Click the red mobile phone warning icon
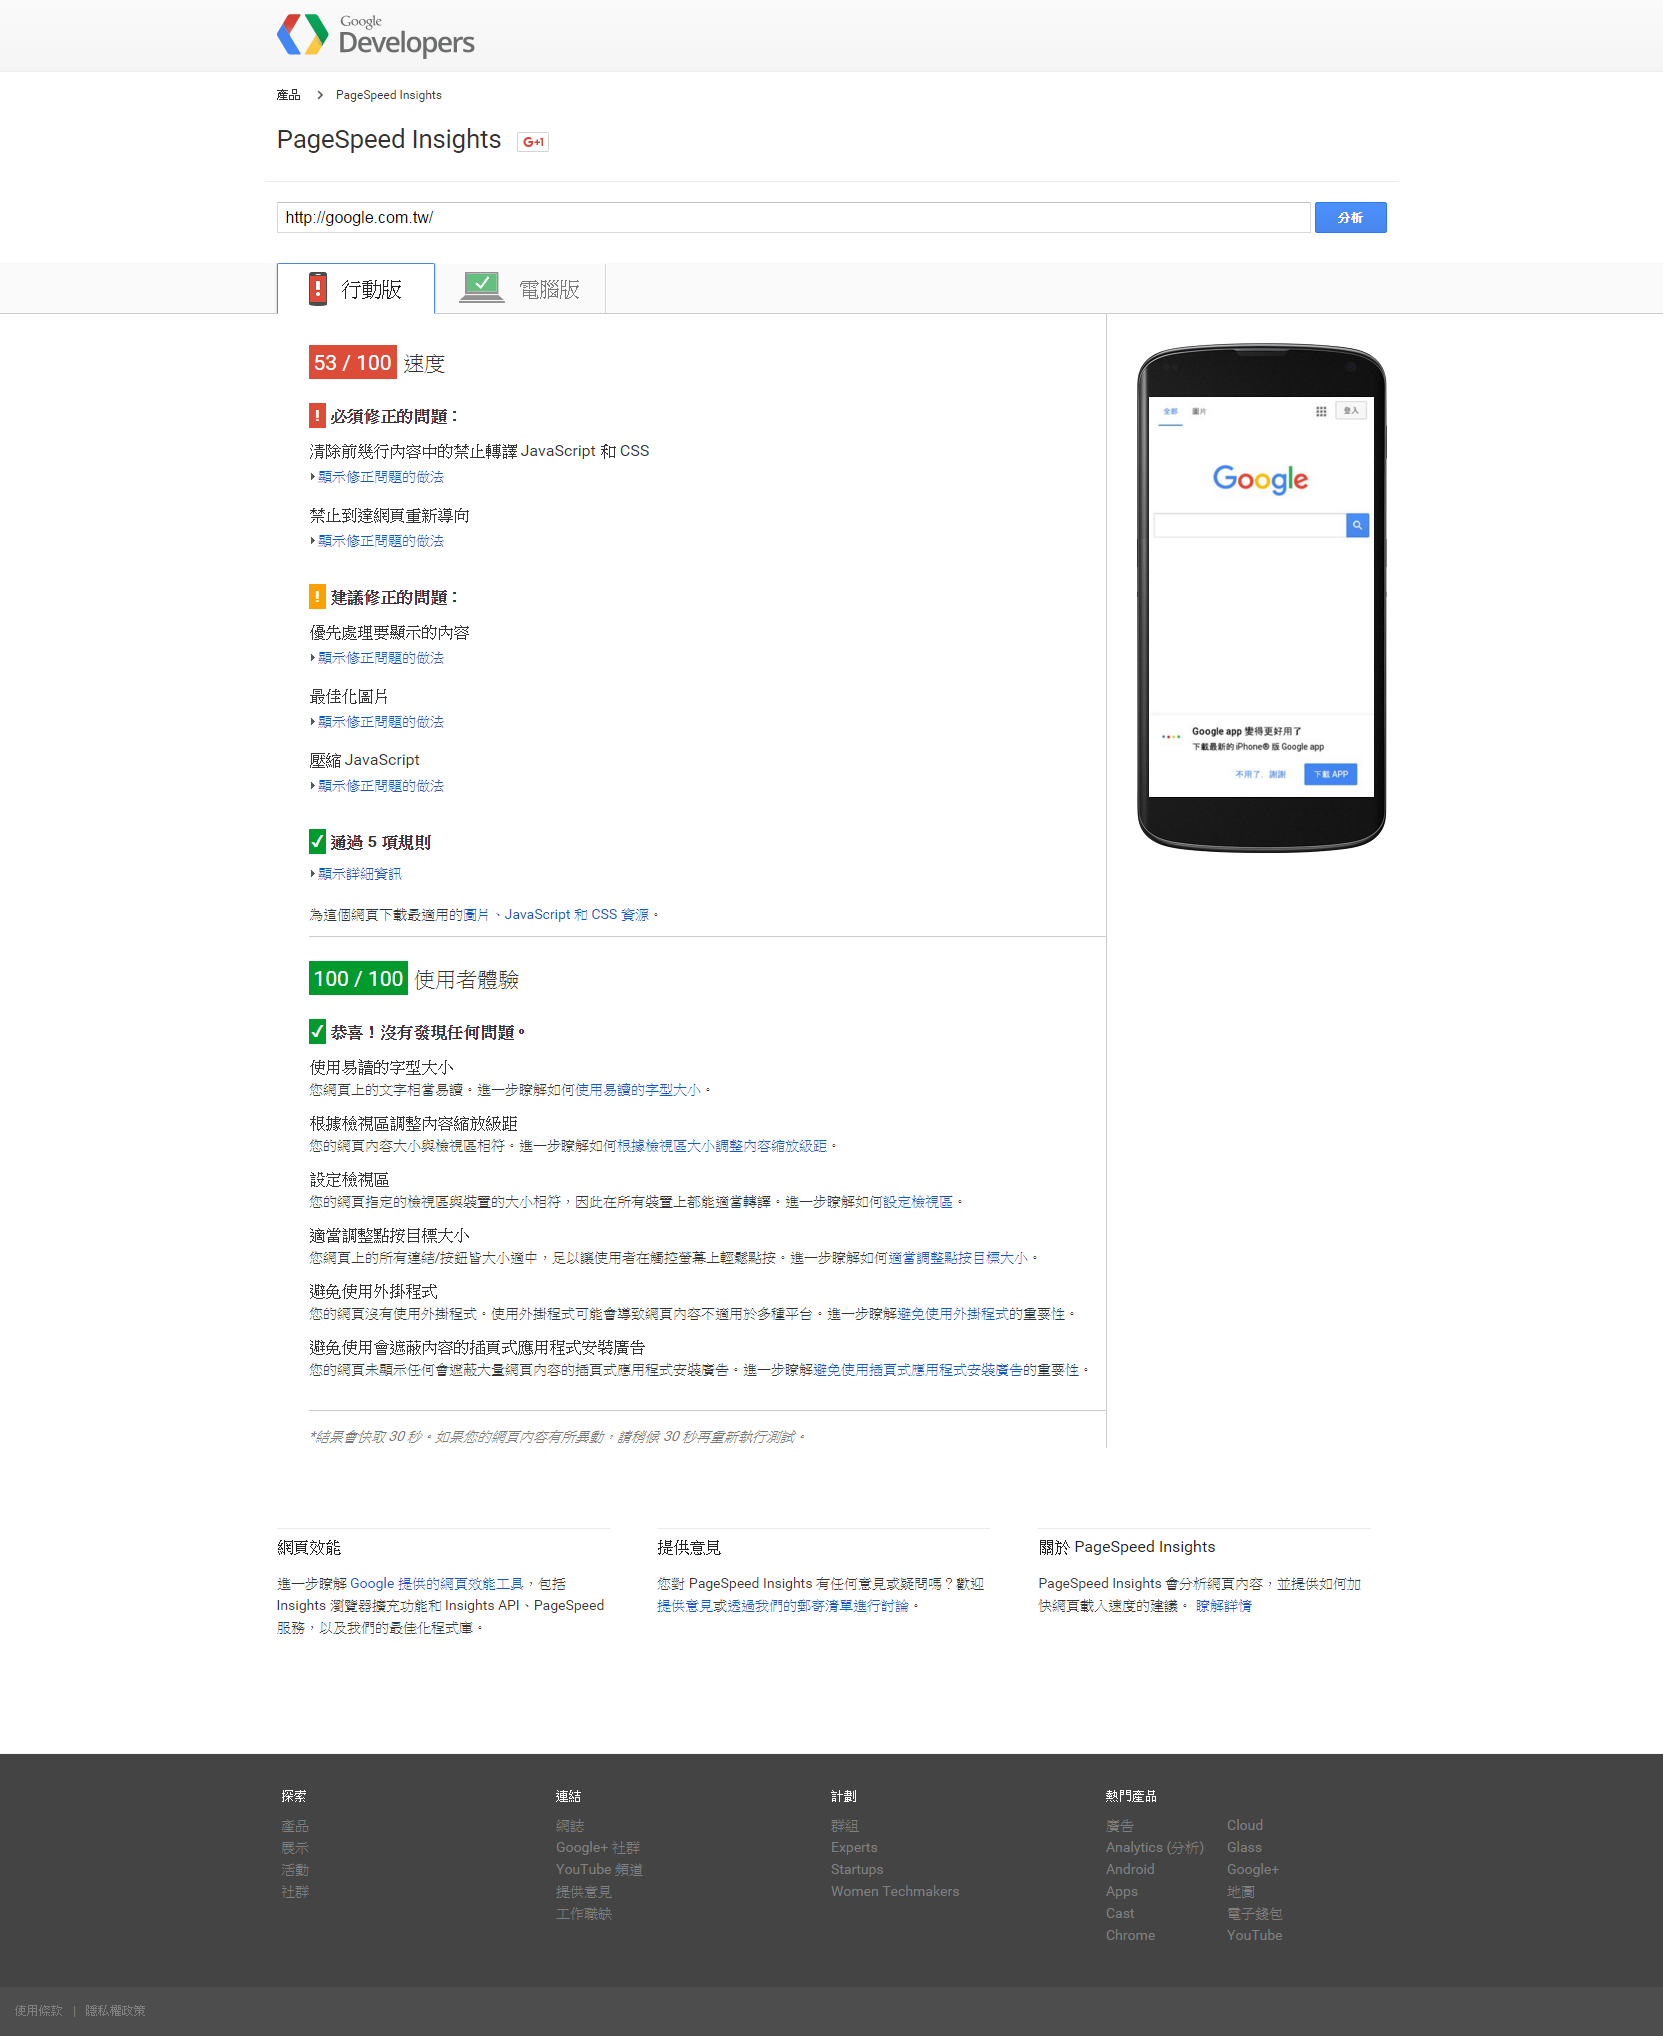 (x=318, y=289)
